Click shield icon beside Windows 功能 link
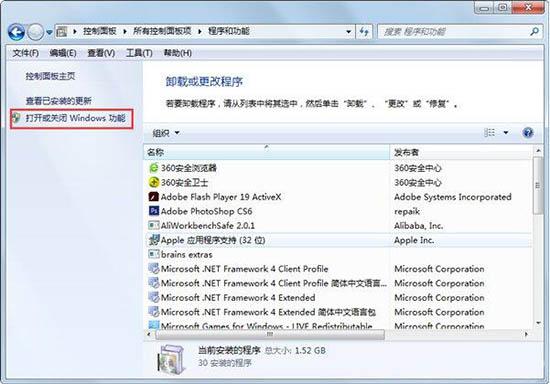The image size is (550, 384). [16, 118]
